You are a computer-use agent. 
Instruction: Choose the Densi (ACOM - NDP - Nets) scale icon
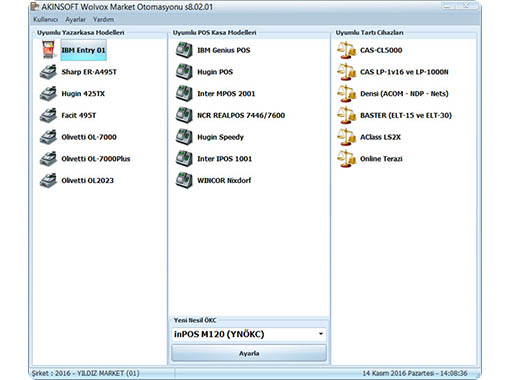coord(346,94)
